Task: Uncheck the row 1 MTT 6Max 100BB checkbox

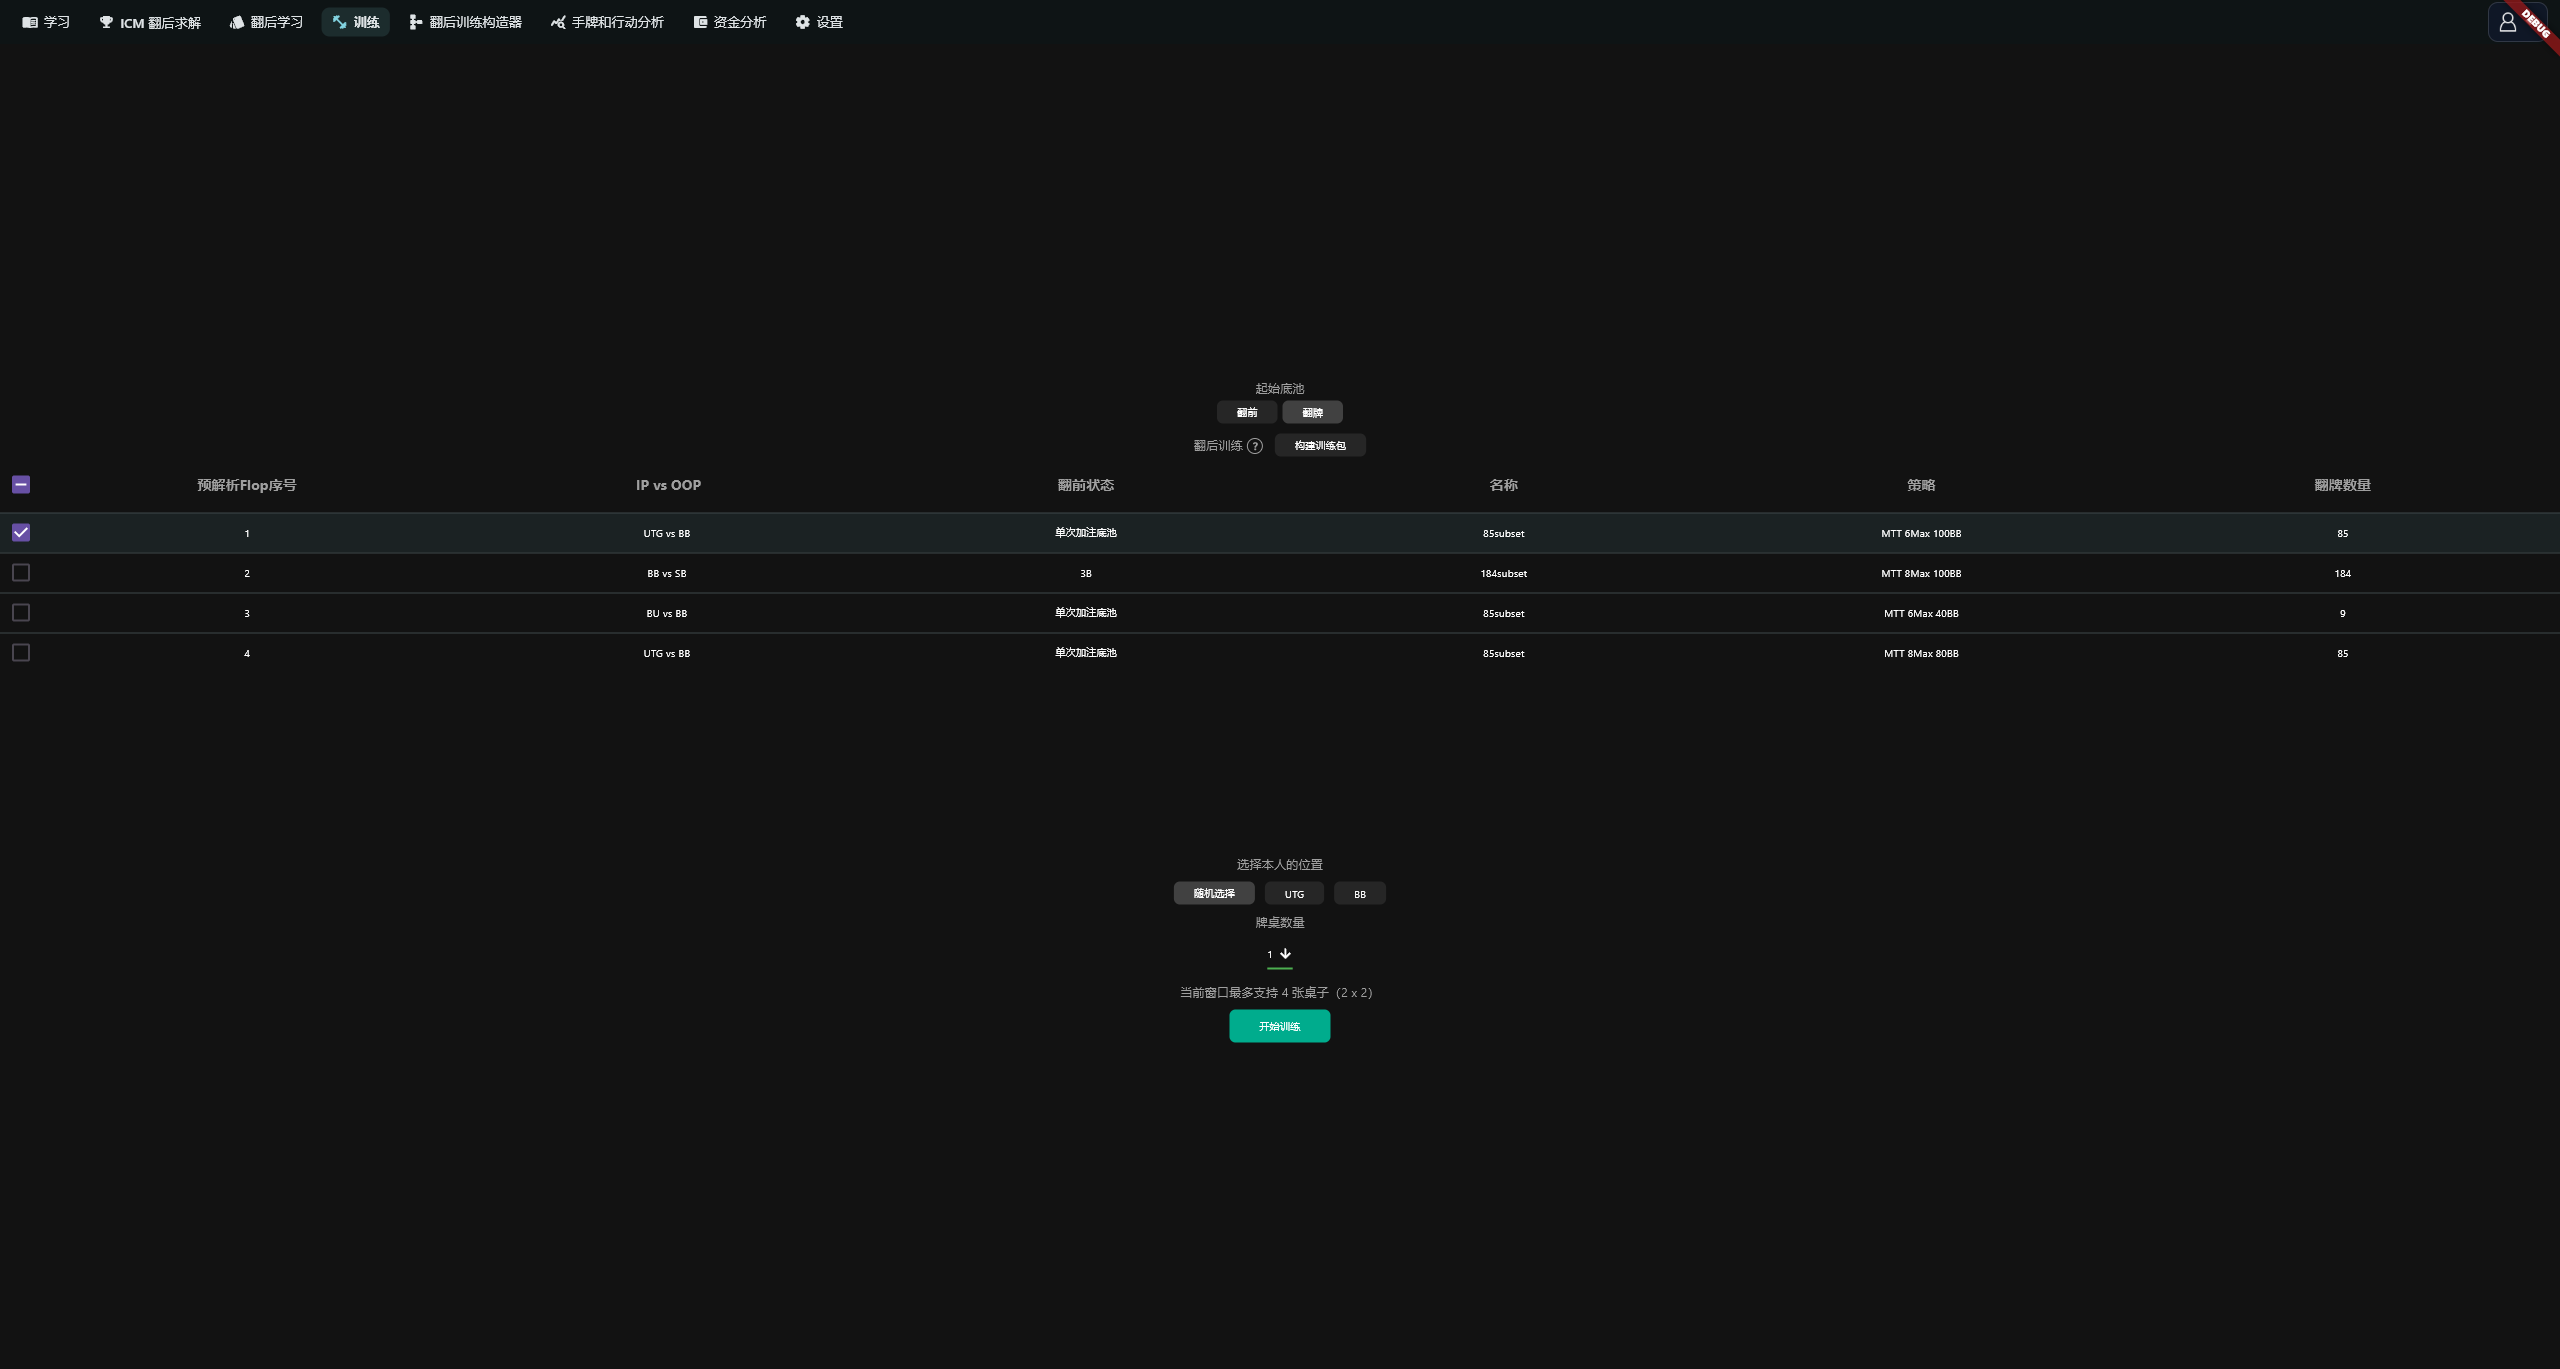Action: pyautogui.click(x=21, y=533)
